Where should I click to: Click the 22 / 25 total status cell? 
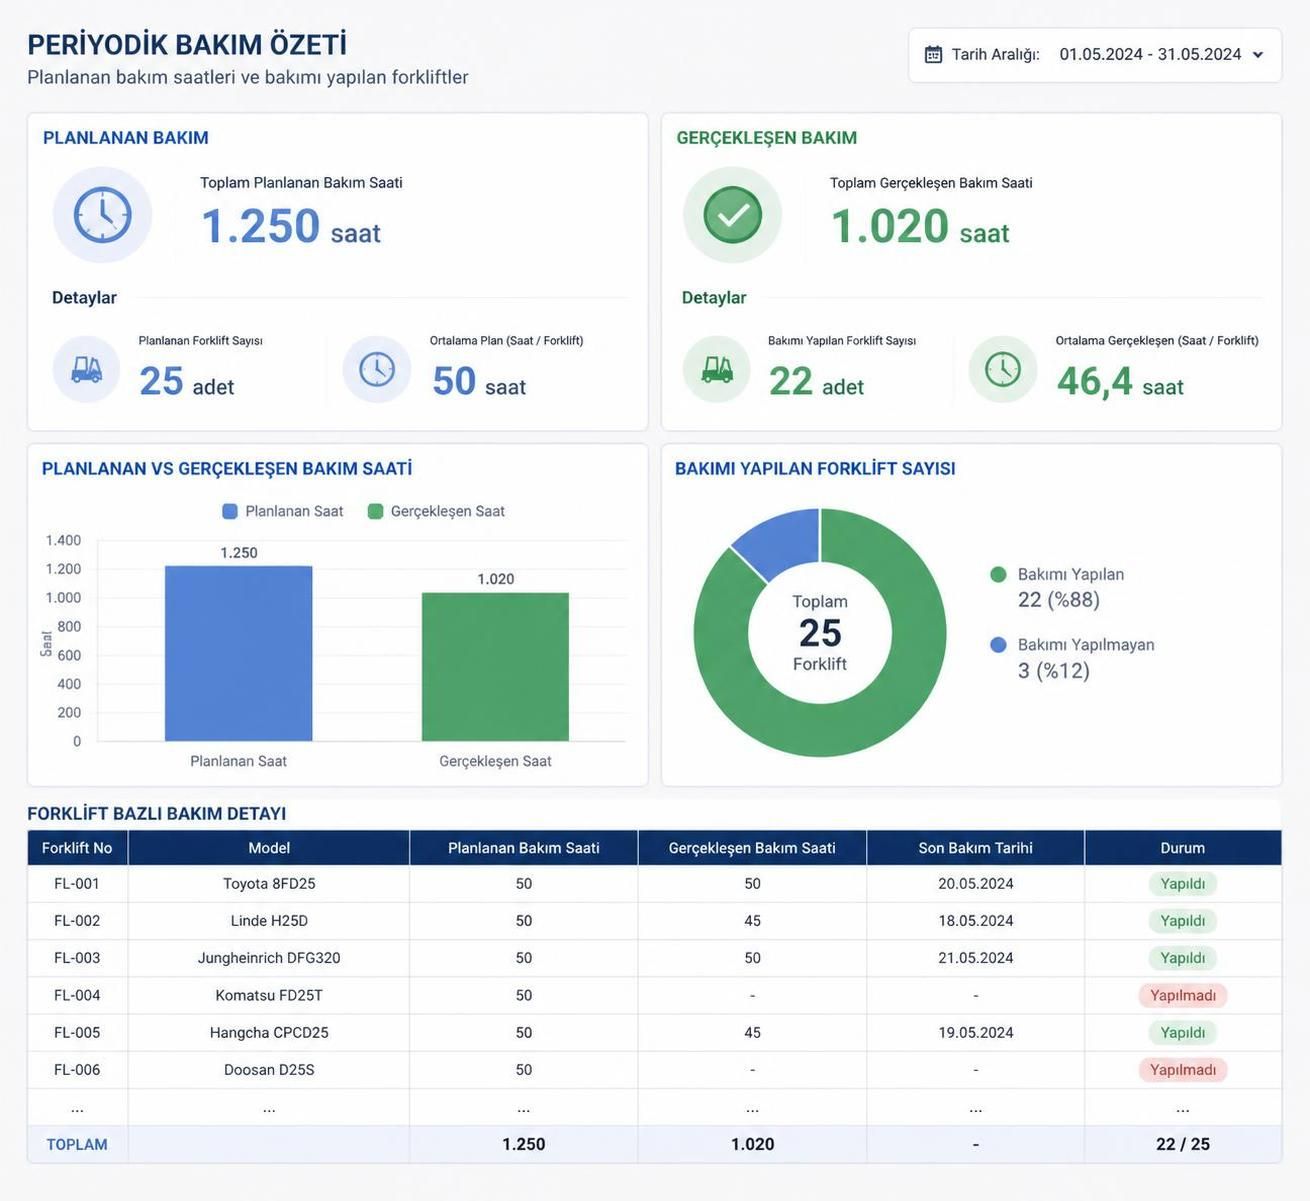(x=1183, y=1144)
